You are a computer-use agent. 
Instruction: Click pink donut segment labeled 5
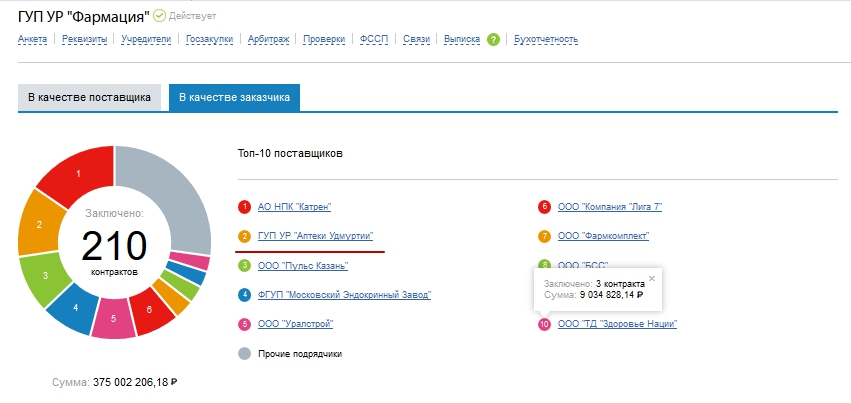click(x=113, y=319)
